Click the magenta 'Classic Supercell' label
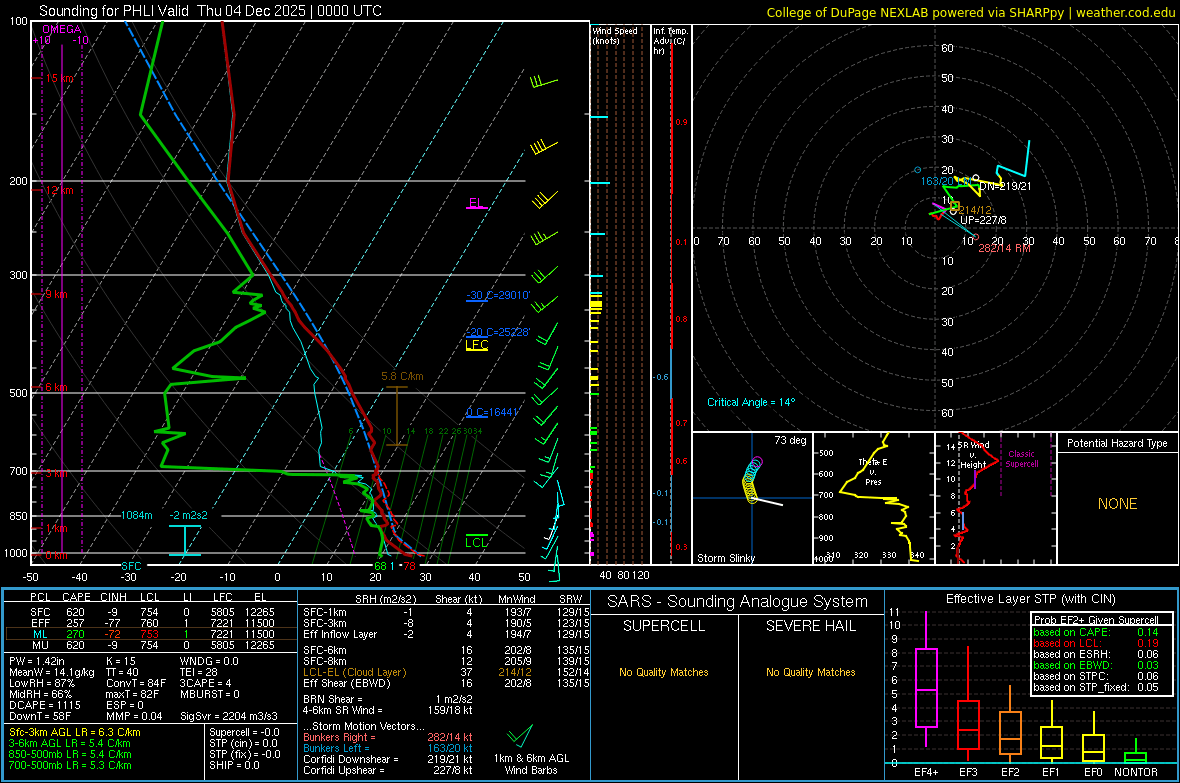This screenshot has width=1180, height=783. [x=1021, y=459]
